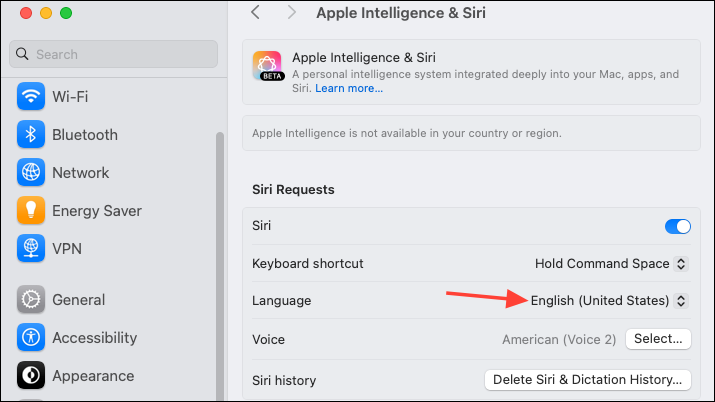This screenshot has width=715, height=402.
Task: Open the Learn more… link
Action: [x=349, y=88]
